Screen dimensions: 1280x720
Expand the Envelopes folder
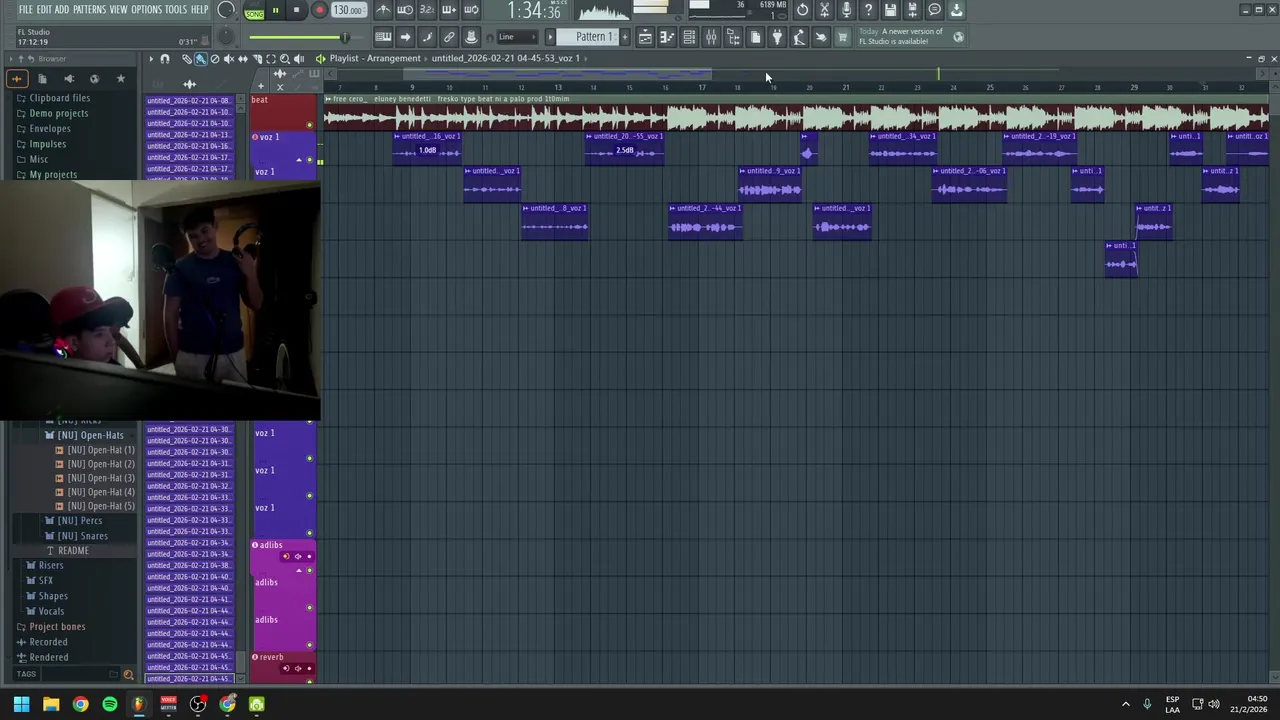50,129
